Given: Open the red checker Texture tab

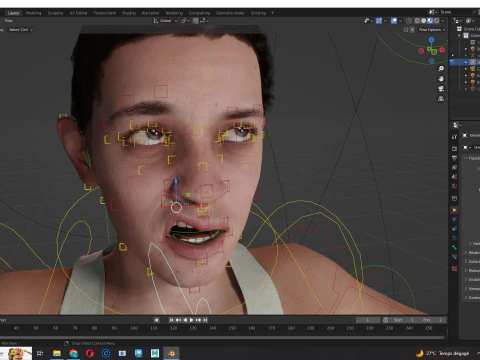Looking at the screenshot, I should tap(454, 268).
